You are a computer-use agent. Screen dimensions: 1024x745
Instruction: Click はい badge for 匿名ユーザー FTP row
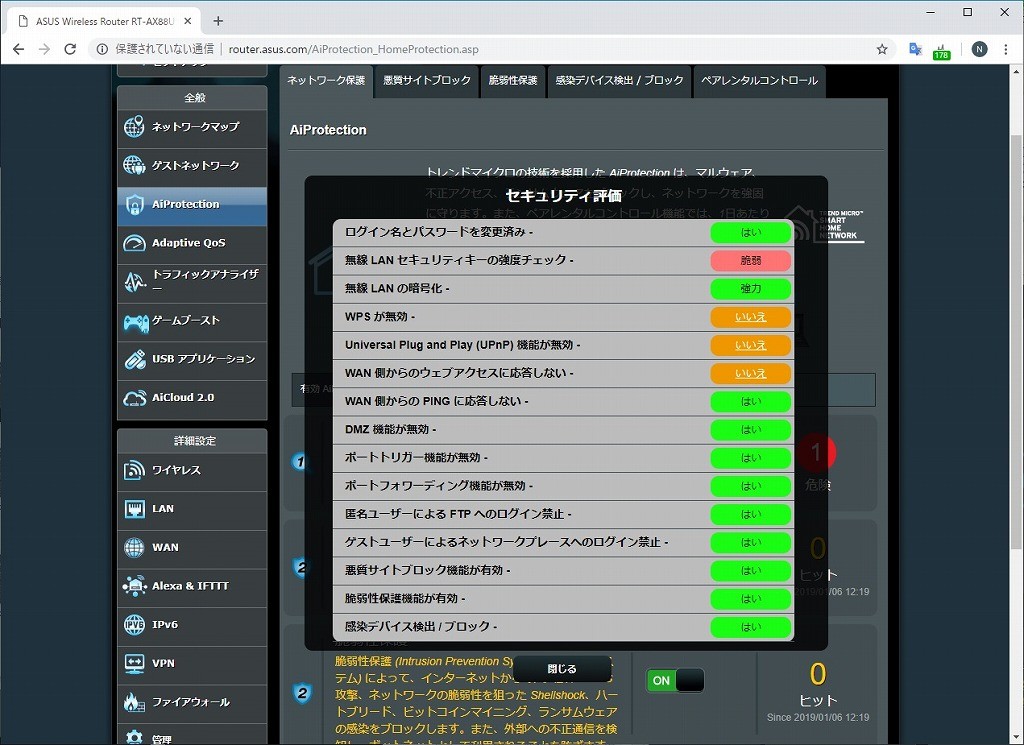point(750,515)
